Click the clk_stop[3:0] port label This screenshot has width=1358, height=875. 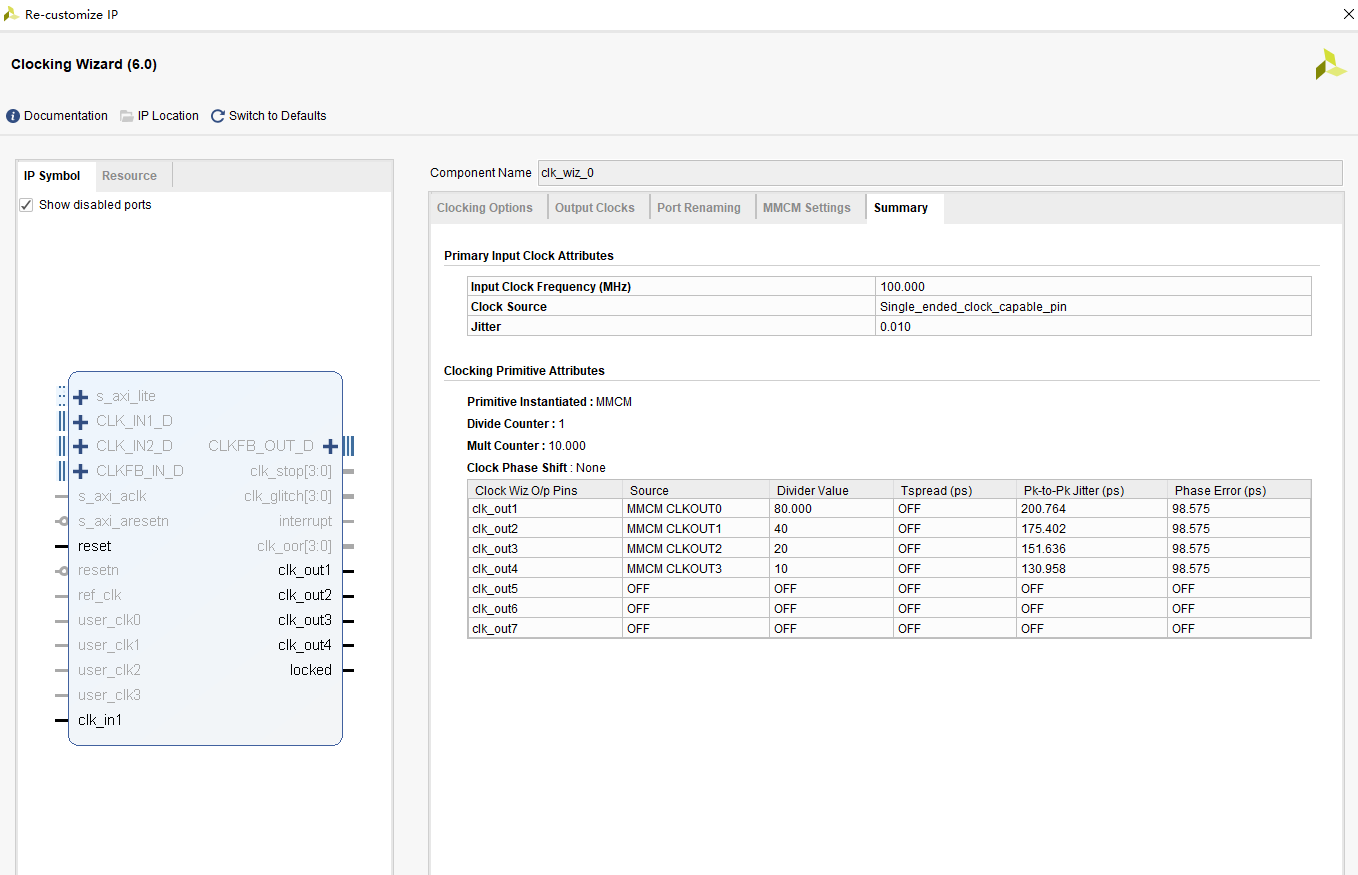tap(291, 471)
